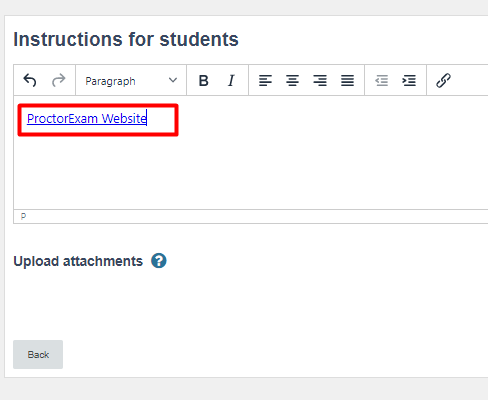The width and height of the screenshot is (488, 400).
Task: Toggle italic formatting
Action: click(231, 80)
